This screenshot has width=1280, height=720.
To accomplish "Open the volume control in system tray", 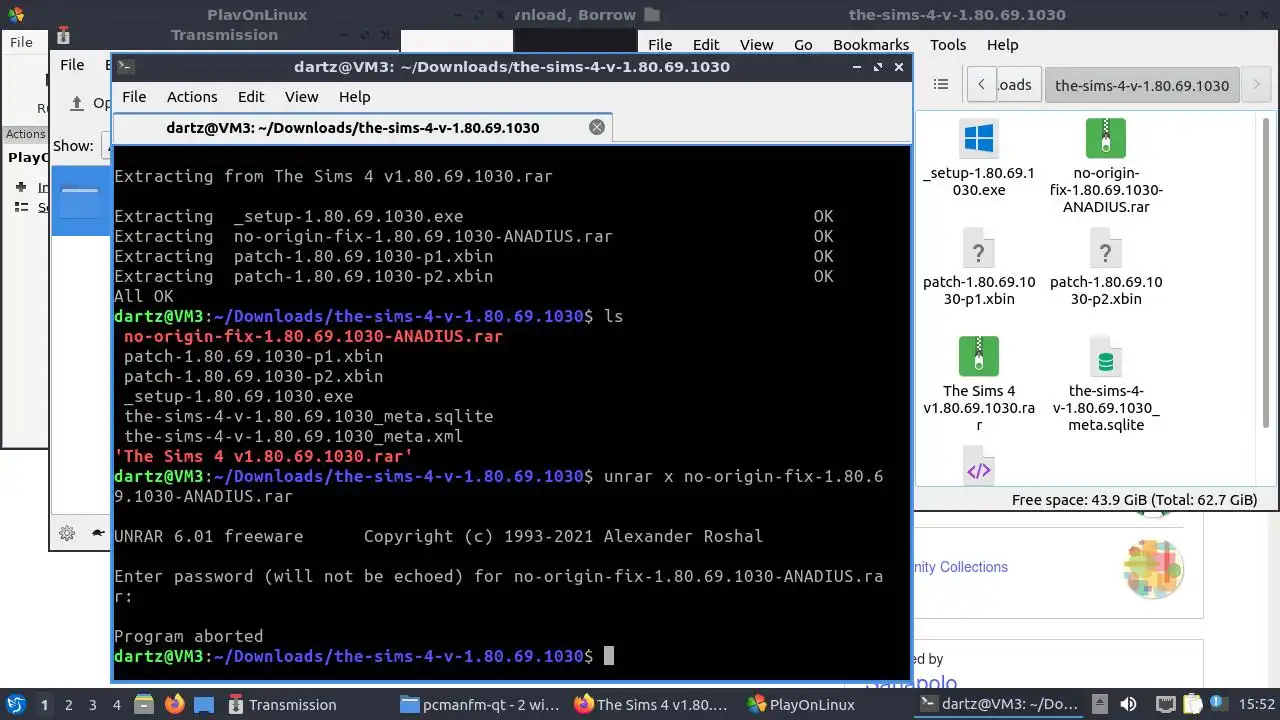I will 1127,704.
